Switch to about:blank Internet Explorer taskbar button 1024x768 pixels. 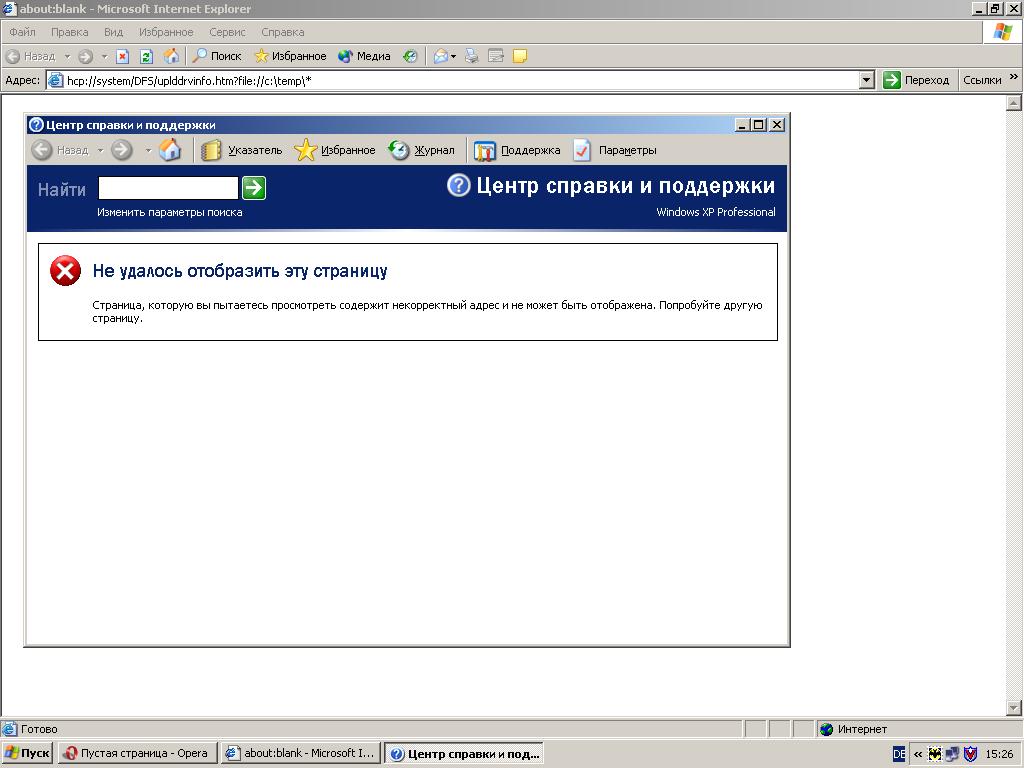[x=300, y=753]
